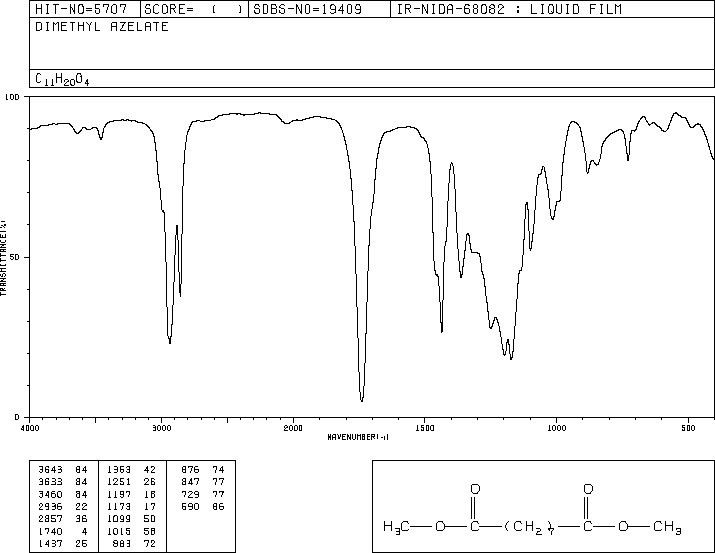Select the WAVENUMBER axis title

[358, 437]
